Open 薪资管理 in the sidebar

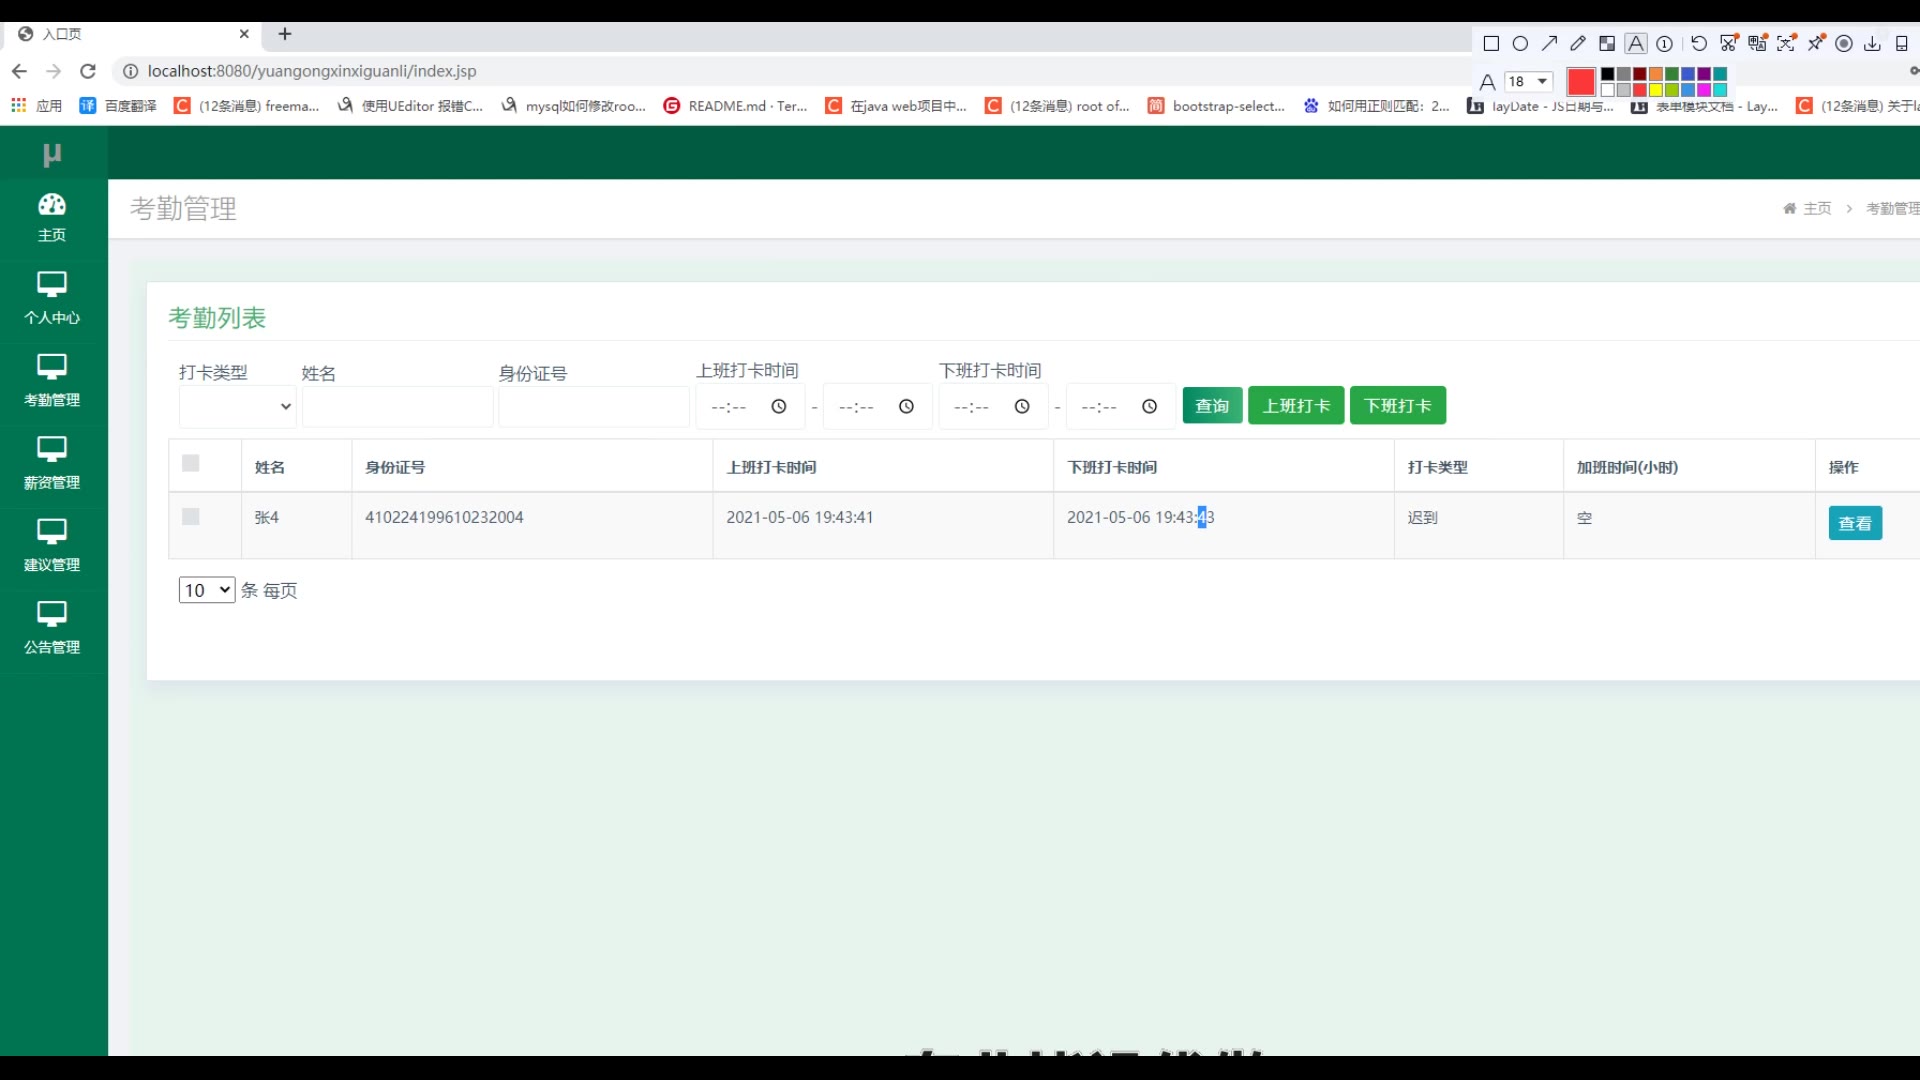point(52,465)
